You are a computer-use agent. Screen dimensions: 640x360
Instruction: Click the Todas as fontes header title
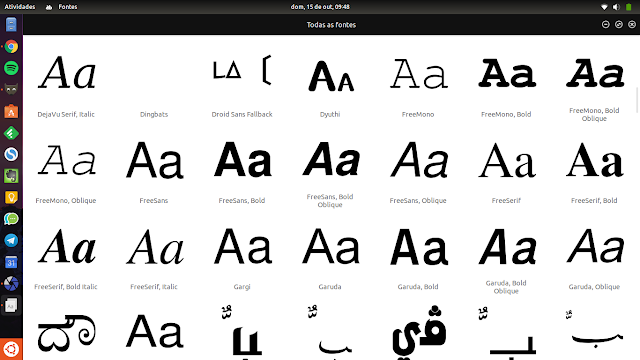(x=331, y=25)
